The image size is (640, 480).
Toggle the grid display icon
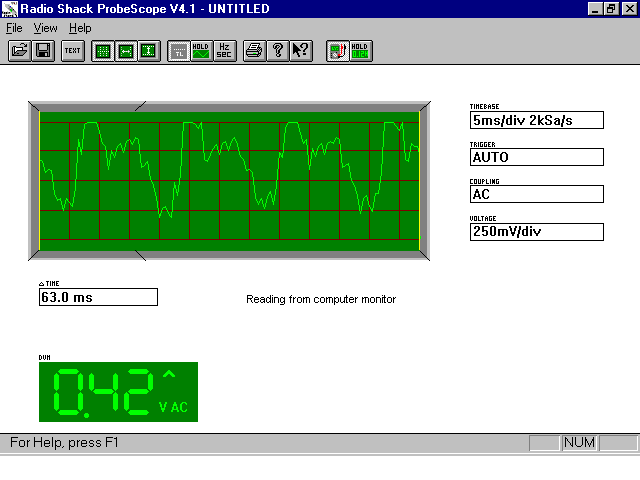pos(103,51)
